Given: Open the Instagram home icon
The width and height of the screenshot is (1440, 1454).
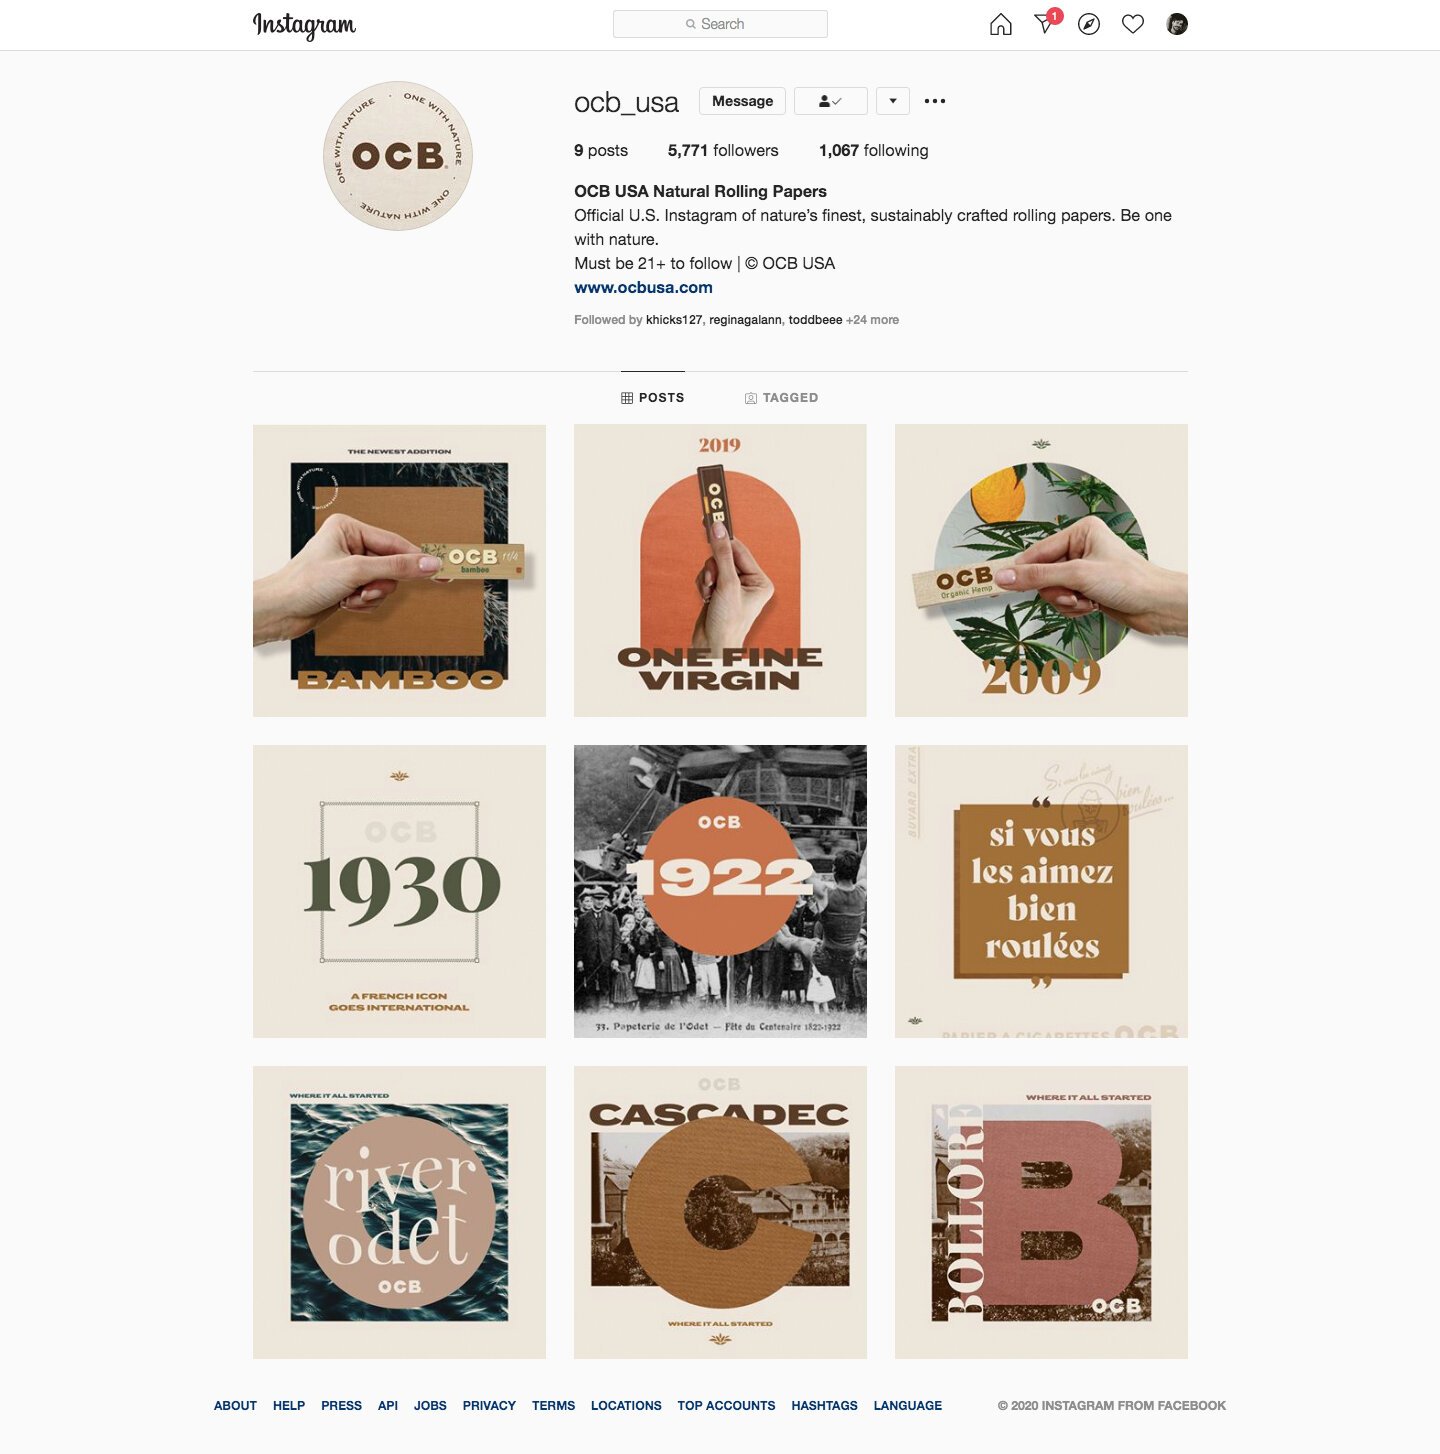Looking at the screenshot, I should point(1000,24).
